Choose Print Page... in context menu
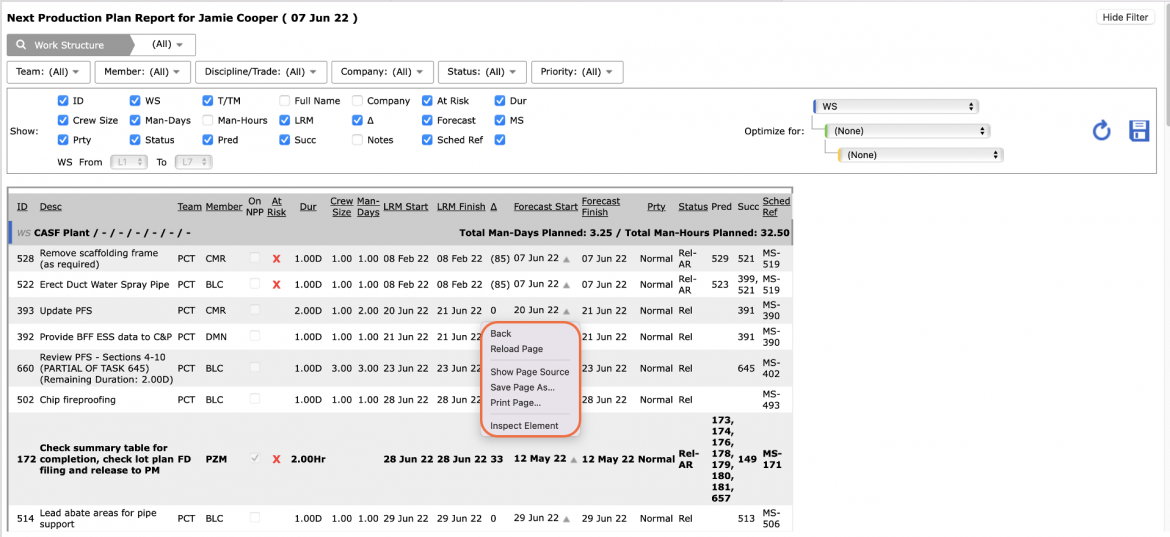This screenshot has height=537, width=1170. 515,403
